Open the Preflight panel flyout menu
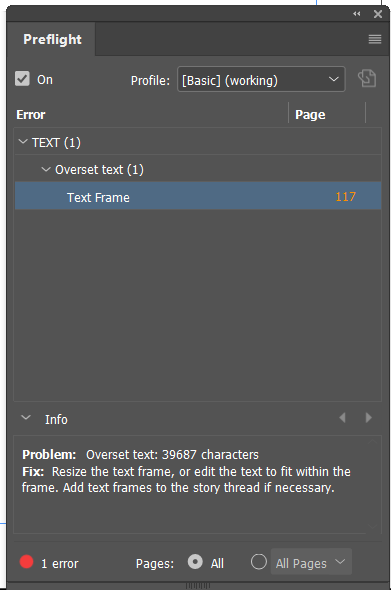 pyautogui.click(x=375, y=39)
